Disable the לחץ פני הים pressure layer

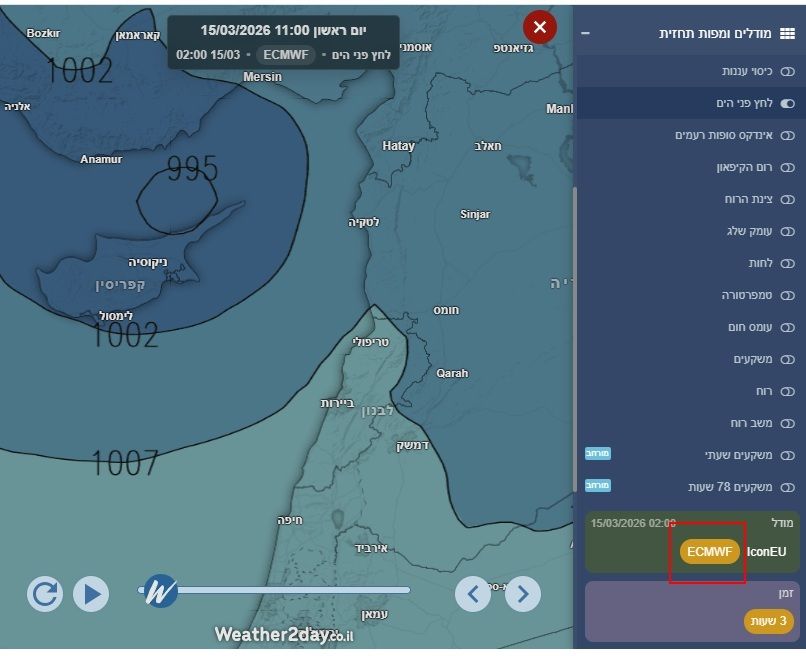pos(787,103)
